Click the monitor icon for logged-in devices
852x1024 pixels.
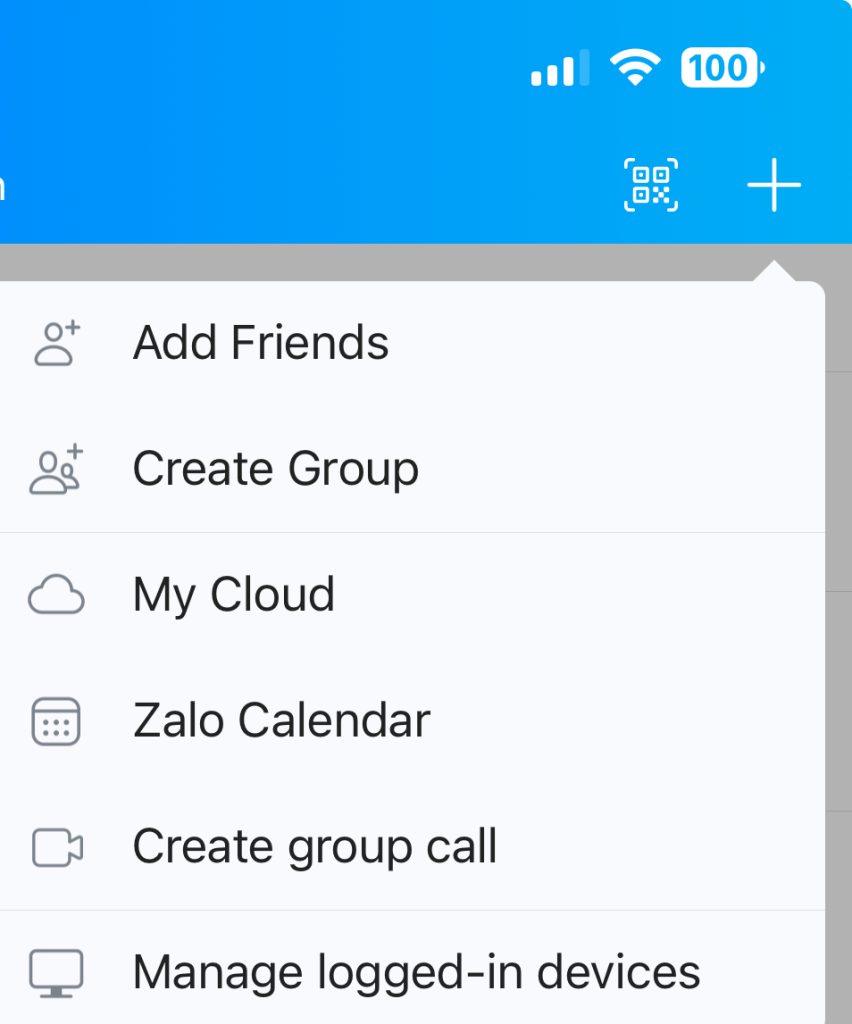[56, 973]
